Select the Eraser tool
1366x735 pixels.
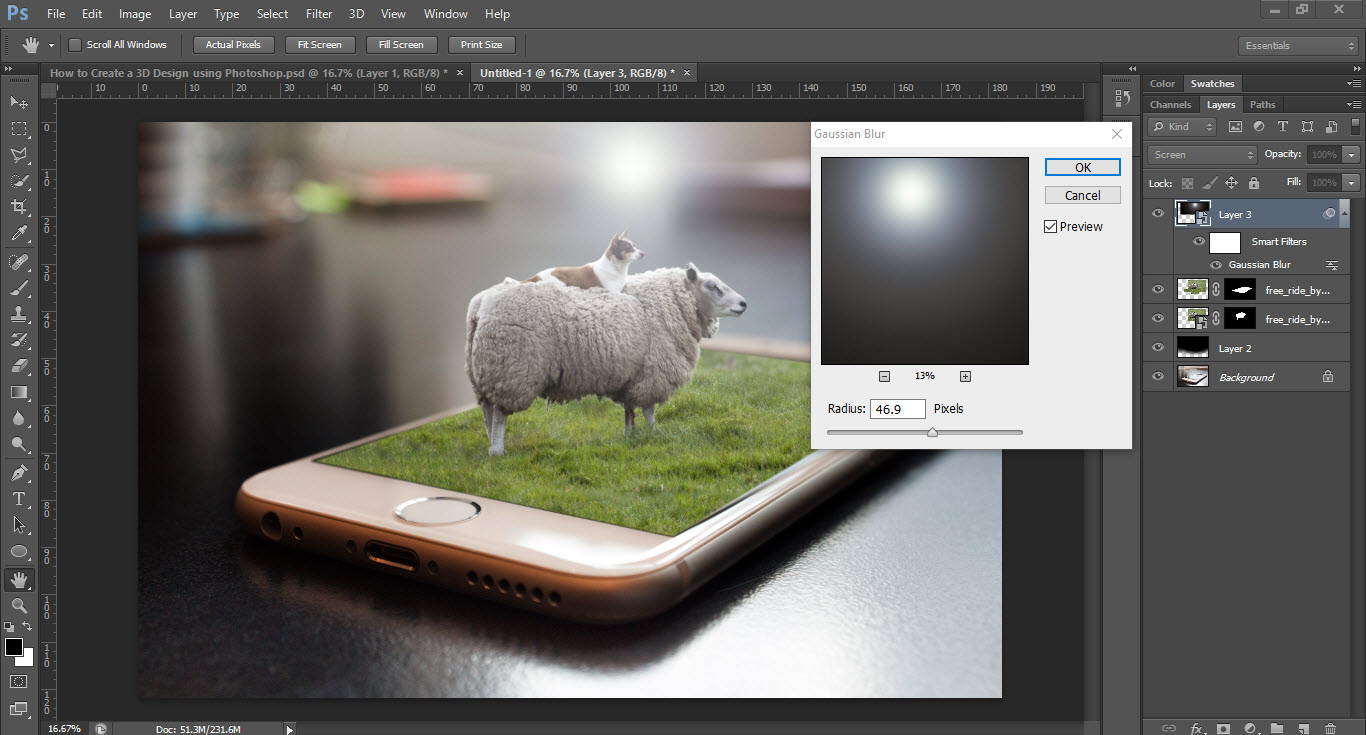(x=19, y=366)
